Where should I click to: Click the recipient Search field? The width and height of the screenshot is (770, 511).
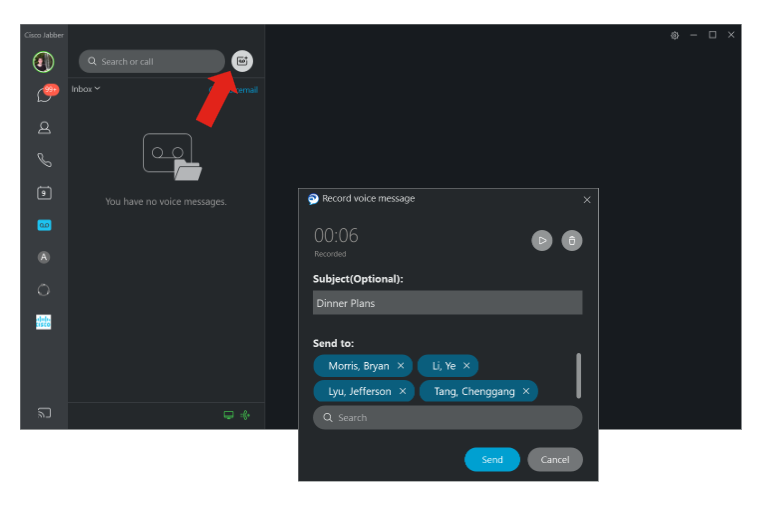click(x=447, y=418)
